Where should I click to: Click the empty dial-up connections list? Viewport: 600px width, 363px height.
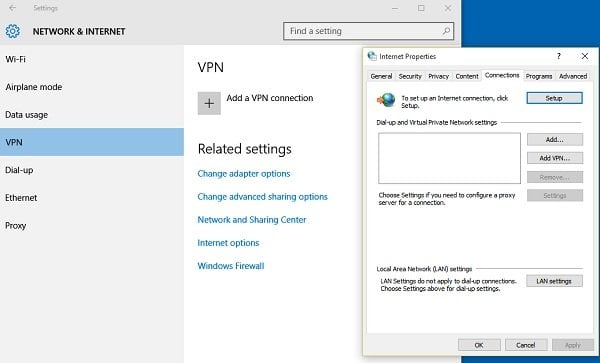tap(449, 158)
